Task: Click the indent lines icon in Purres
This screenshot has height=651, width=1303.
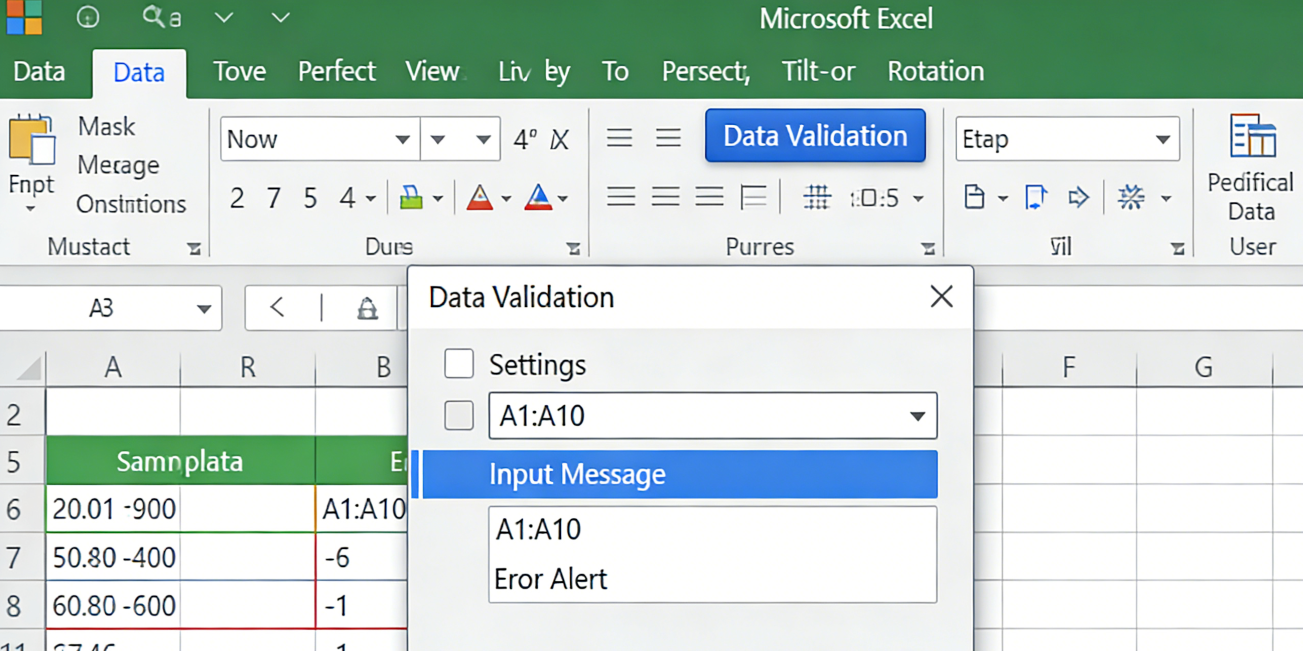Action: point(753,197)
